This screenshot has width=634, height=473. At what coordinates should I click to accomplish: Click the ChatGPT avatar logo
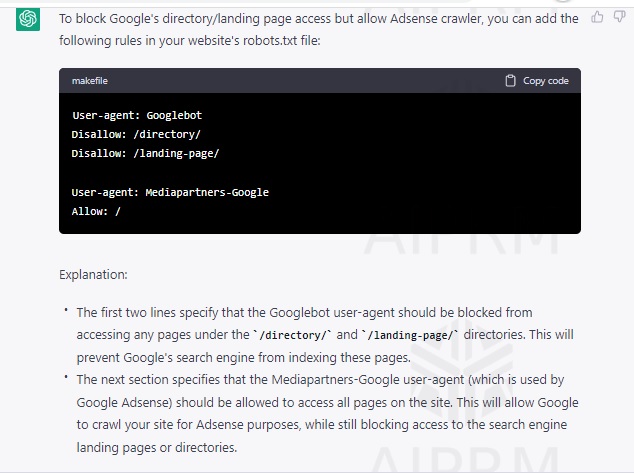point(28,19)
